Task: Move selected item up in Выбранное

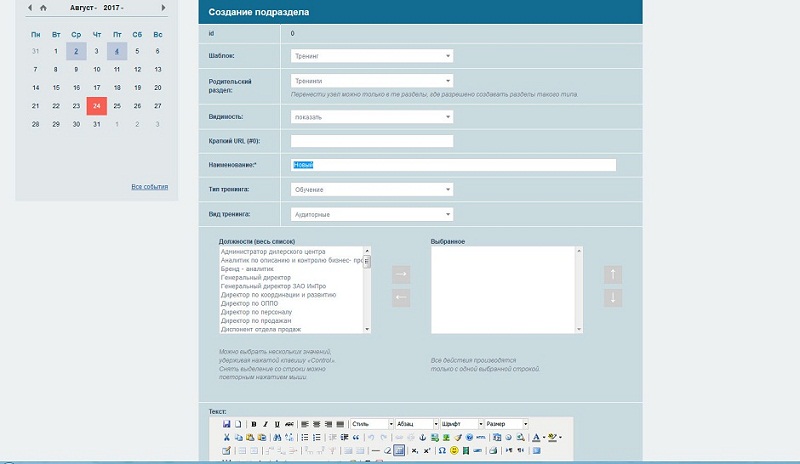Action: 613,273
